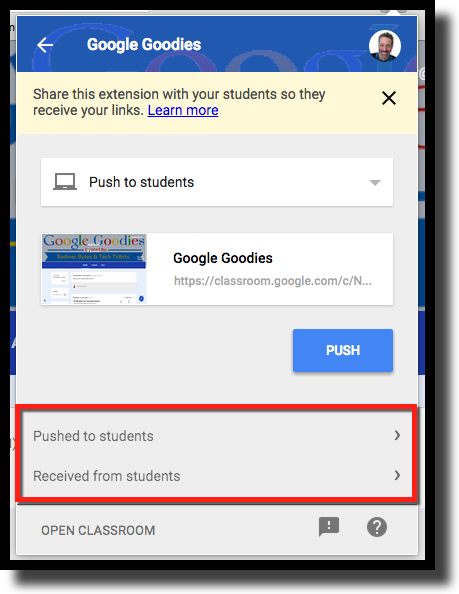Send feedback with the exclamation bubble icon
Screen dimensions: 459x594
(329, 527)
